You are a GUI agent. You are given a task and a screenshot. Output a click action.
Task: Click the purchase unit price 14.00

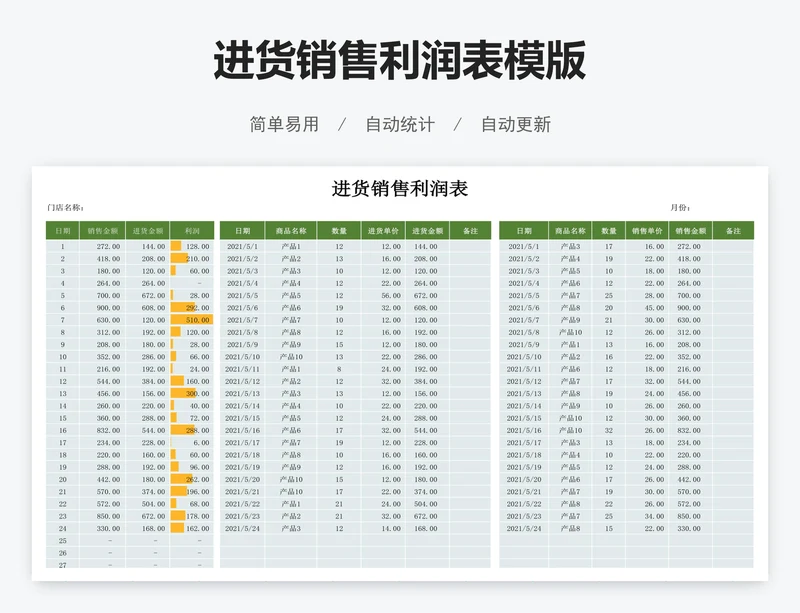click(383, 528)
